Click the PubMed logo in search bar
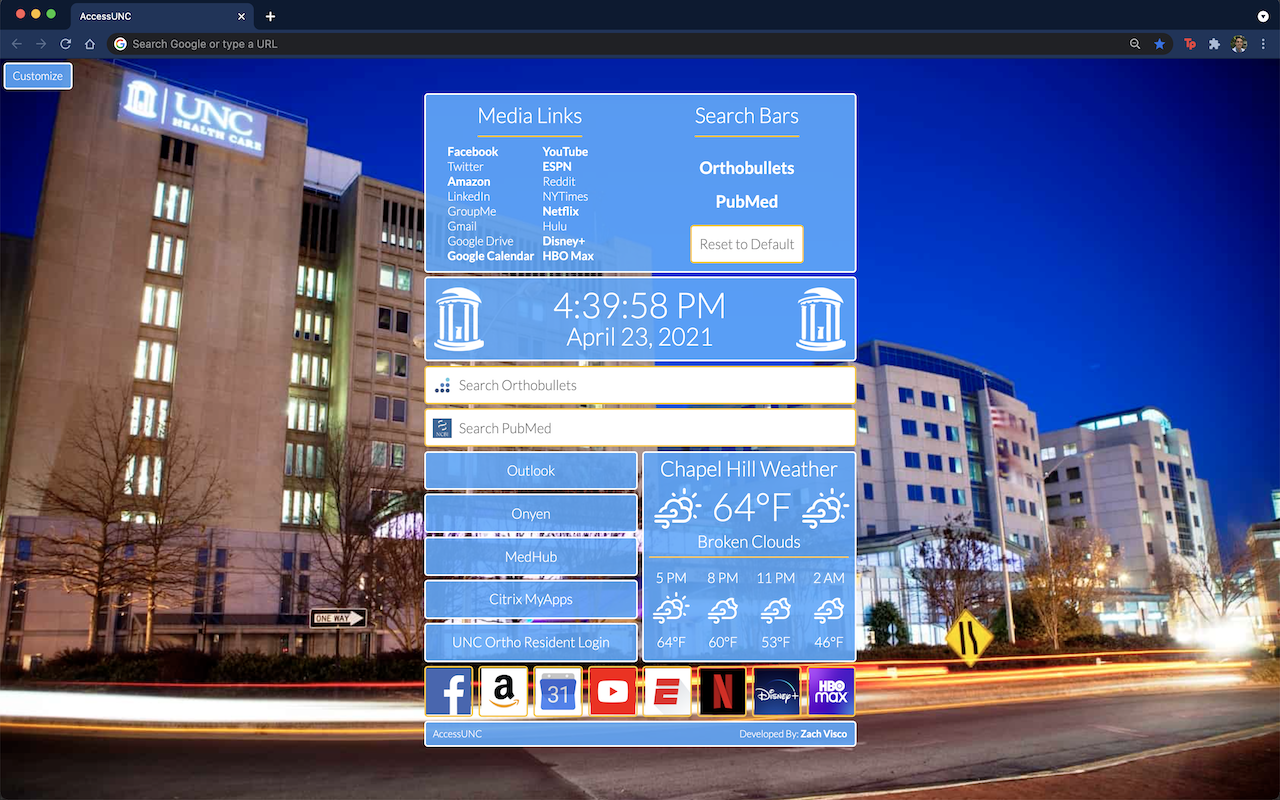The width and height of the screenshot is (1280, 800). (442, 428)
